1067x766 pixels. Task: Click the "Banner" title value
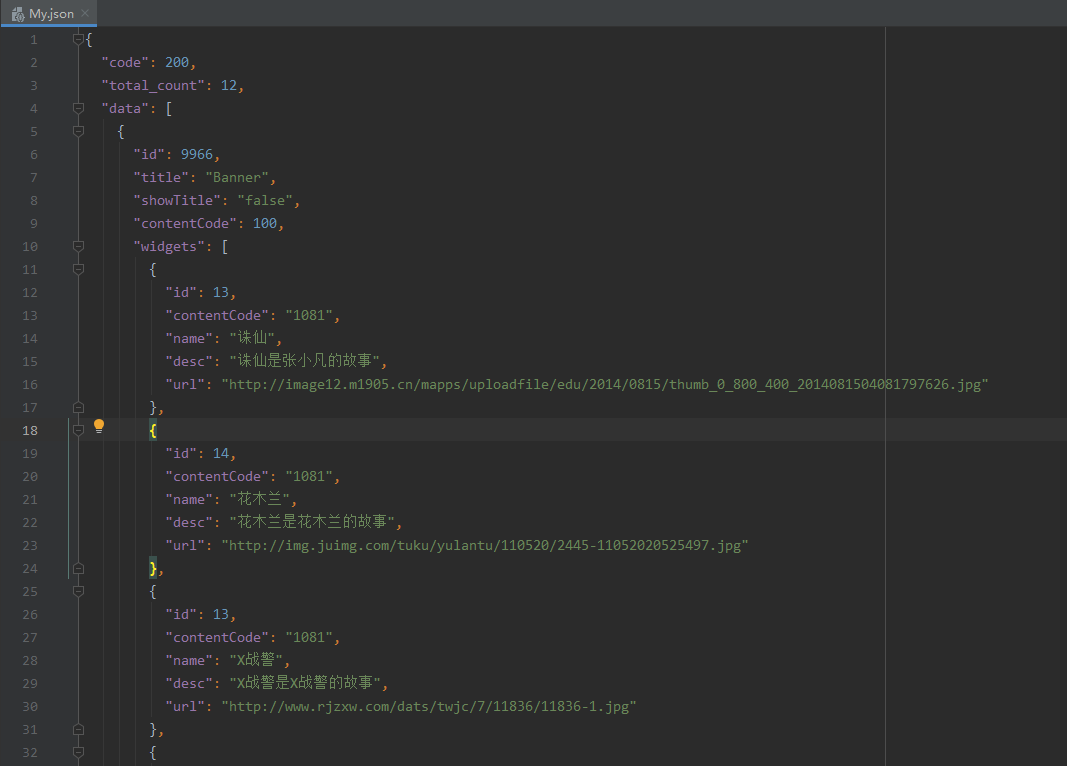(237, 178)
